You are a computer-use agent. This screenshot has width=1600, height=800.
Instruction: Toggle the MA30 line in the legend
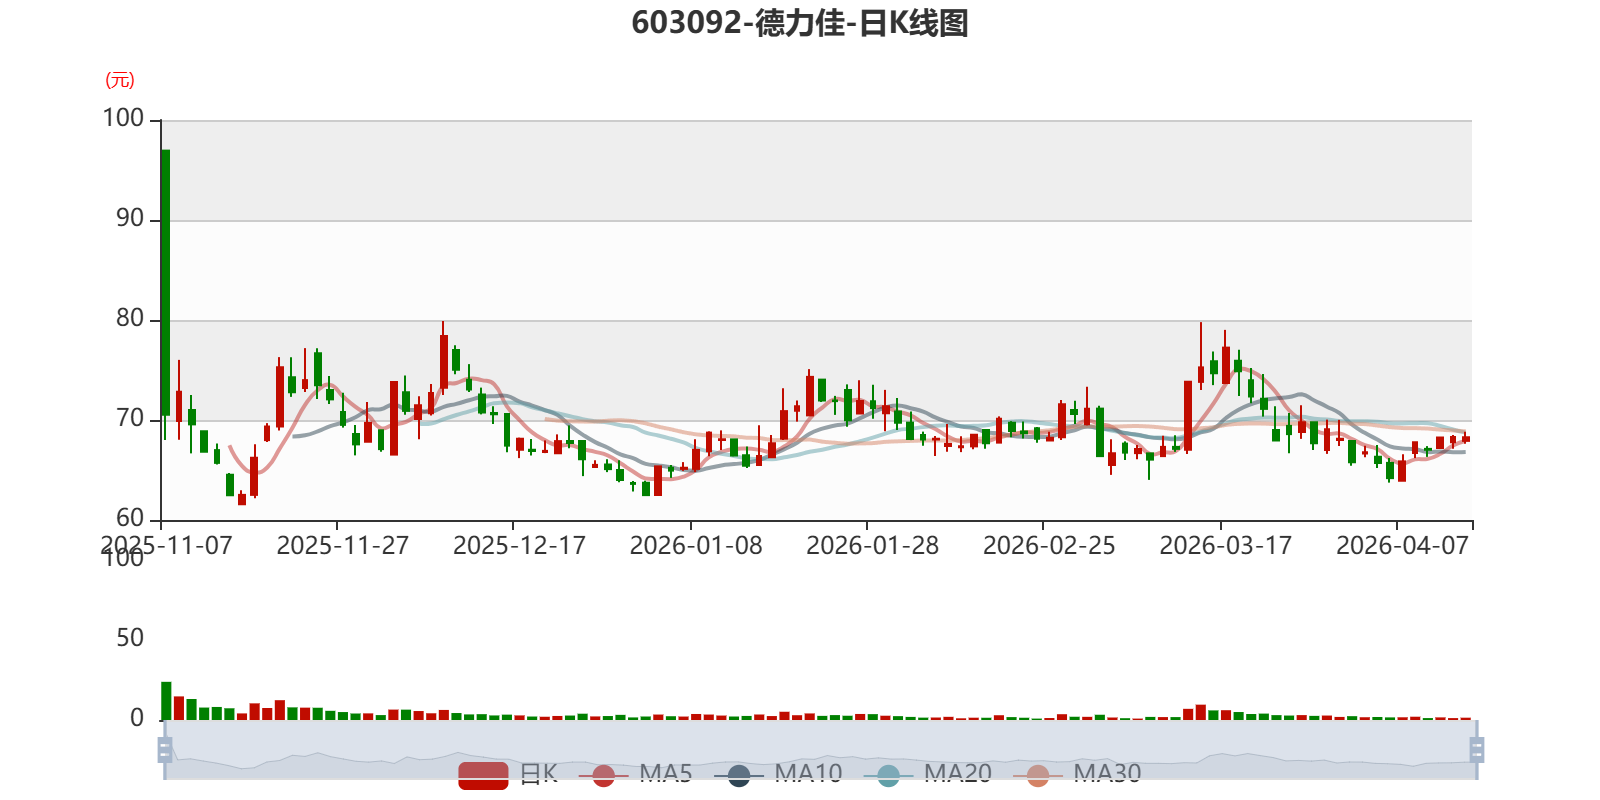1077,774
